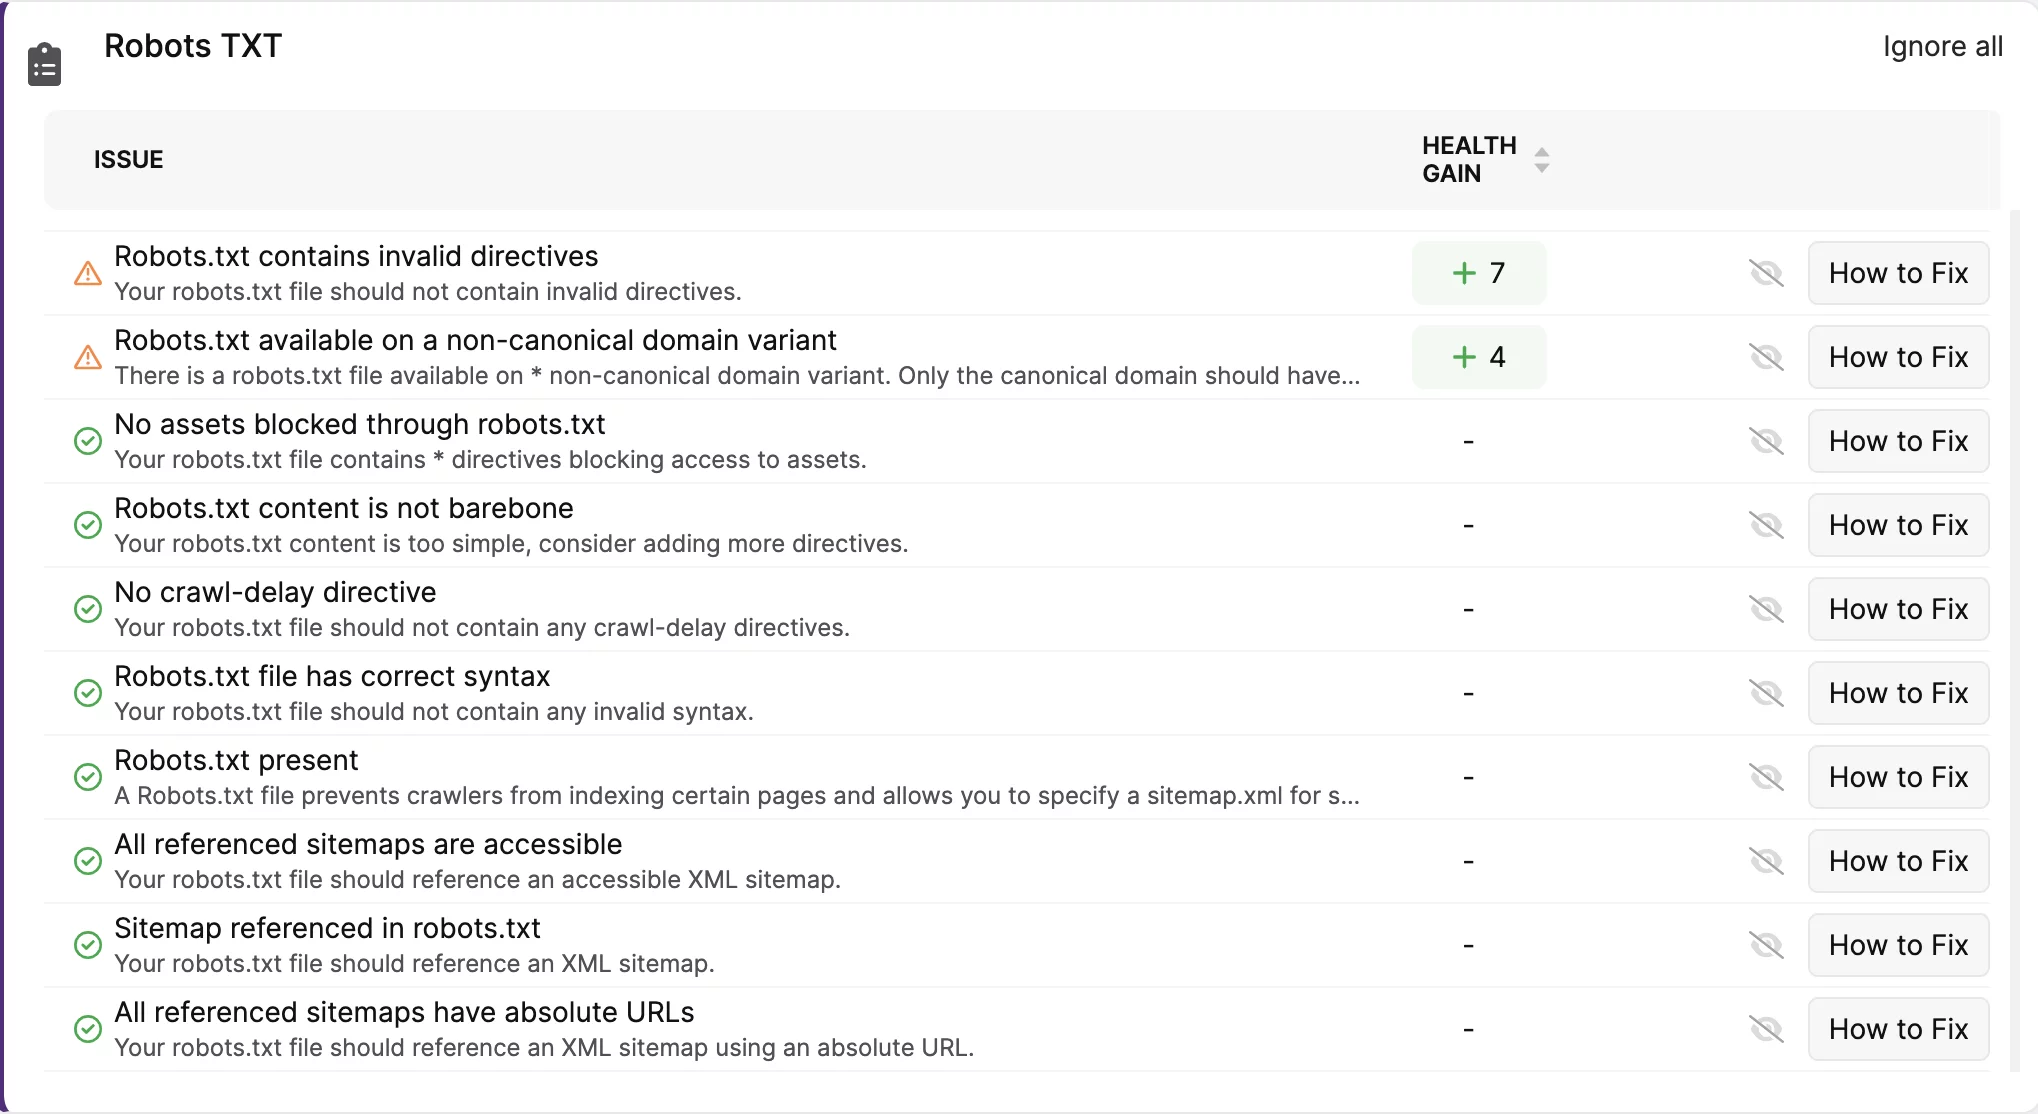Expand the Robots.txt contains invalid directives row
This screenshot has width=2038, height=1114.
point(356,257)
